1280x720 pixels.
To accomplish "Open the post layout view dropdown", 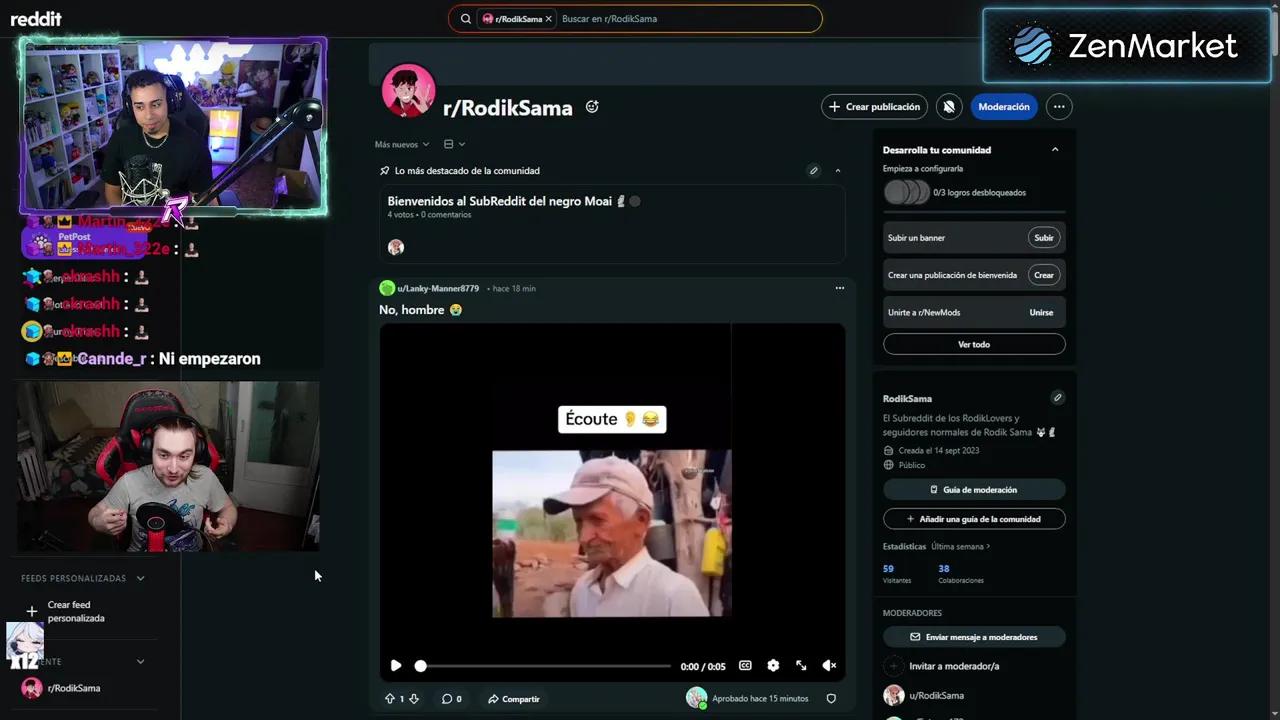I will 454,144.
